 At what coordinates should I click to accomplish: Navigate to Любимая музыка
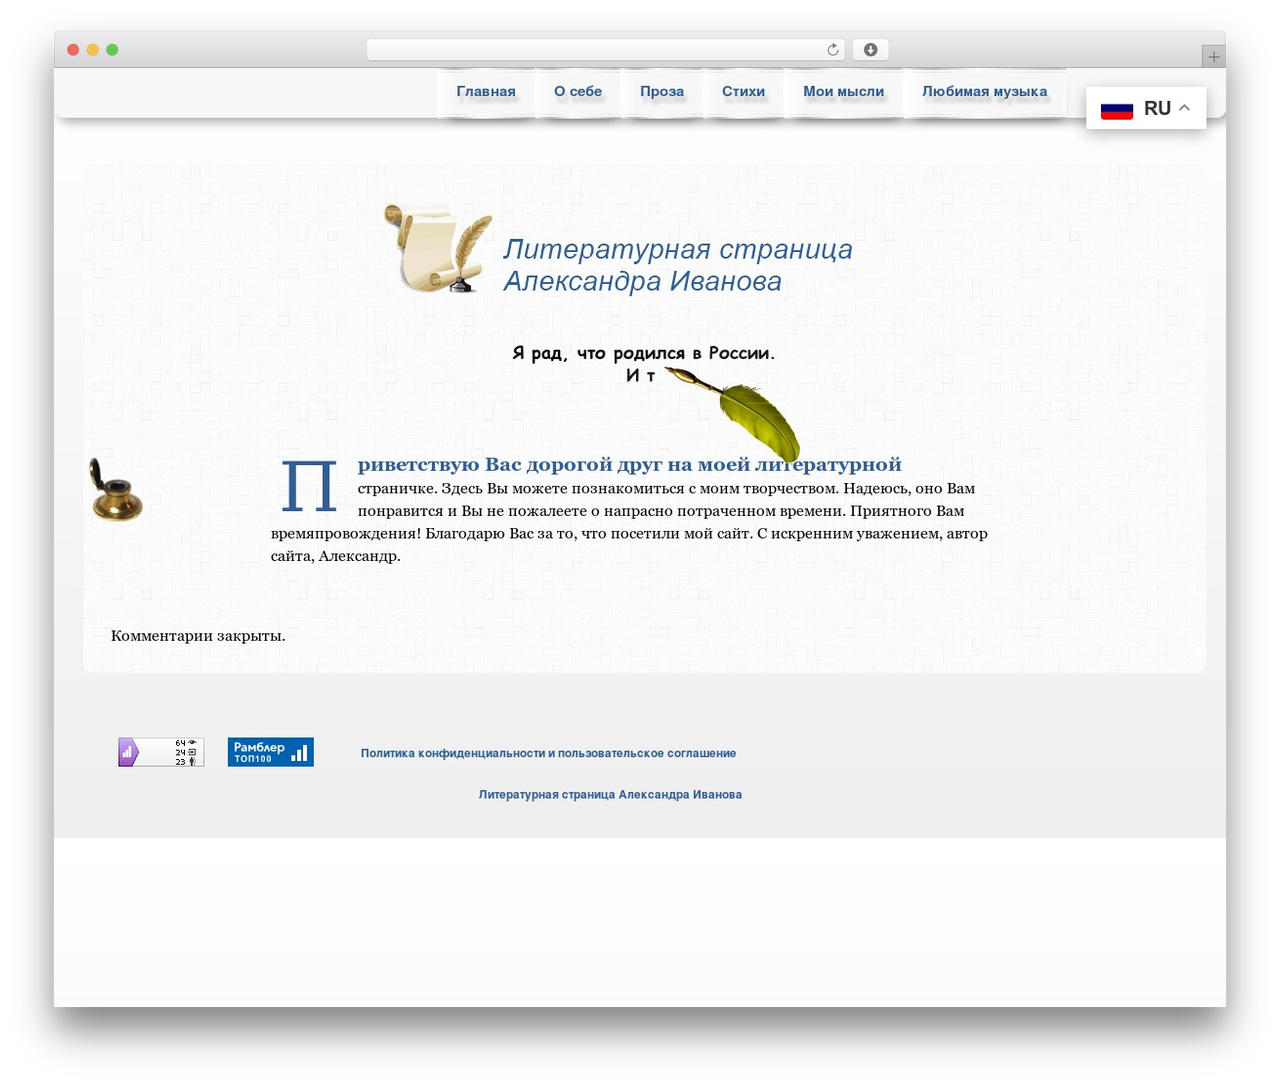pyautogui.click(x=985, y=92)
